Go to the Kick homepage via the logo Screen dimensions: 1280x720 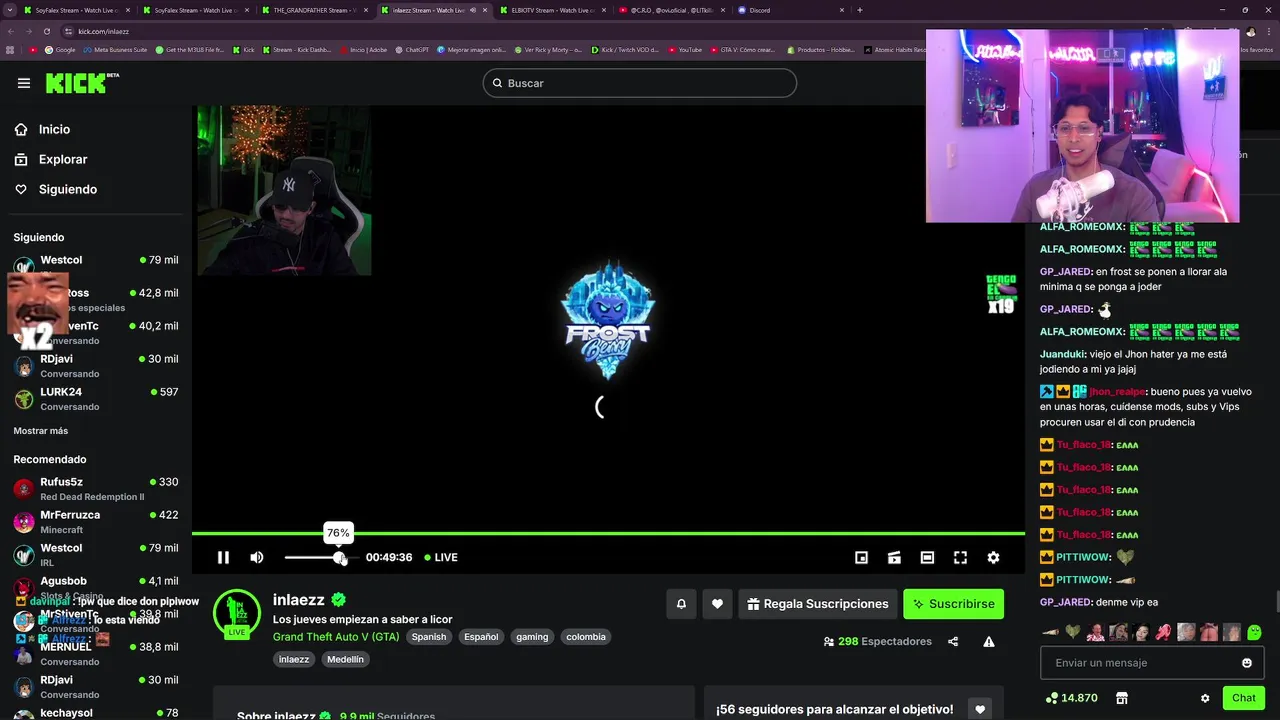pos(81,83)
